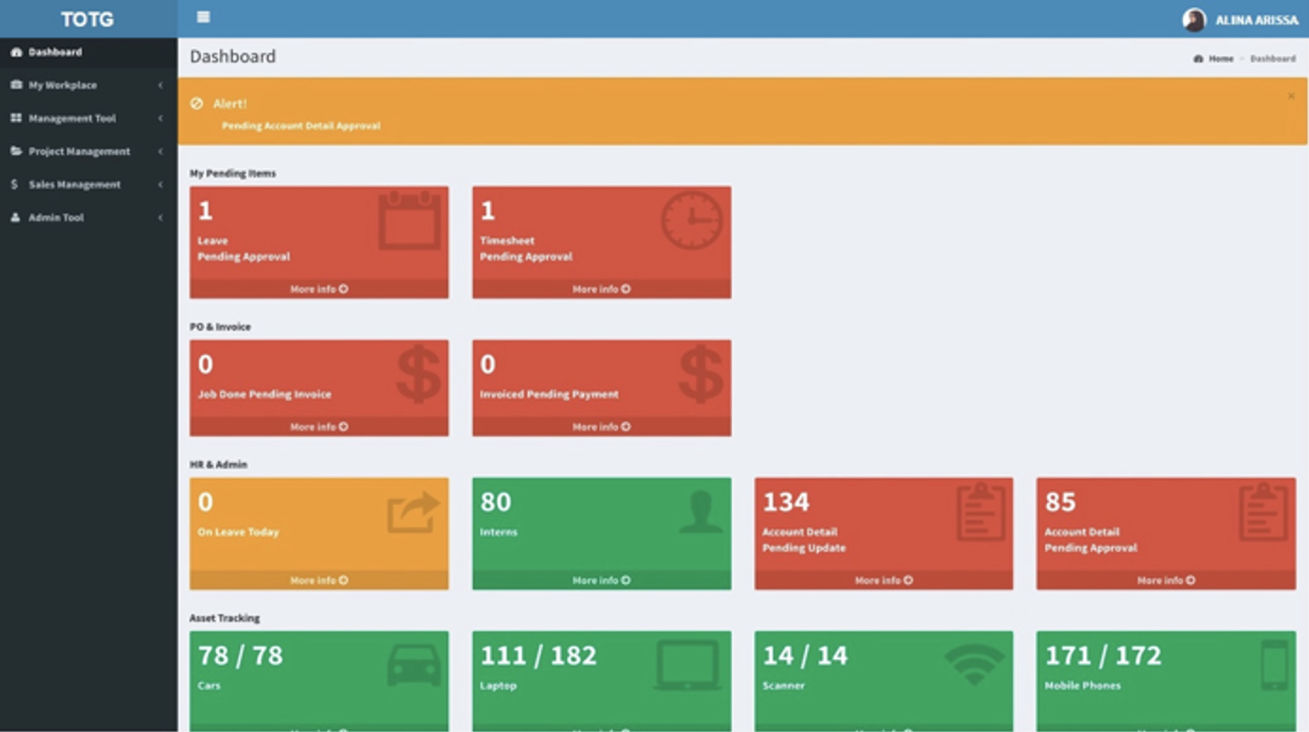
Task: Click the mobile phone icon on asset card
Action: click(x=1274, y=665)
